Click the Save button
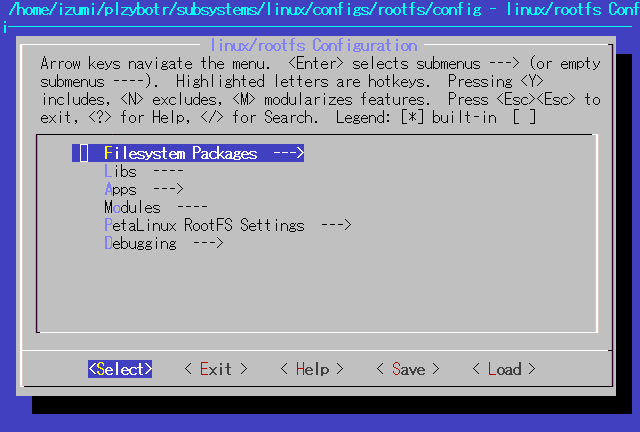The image size is (640, 432). 408,369
